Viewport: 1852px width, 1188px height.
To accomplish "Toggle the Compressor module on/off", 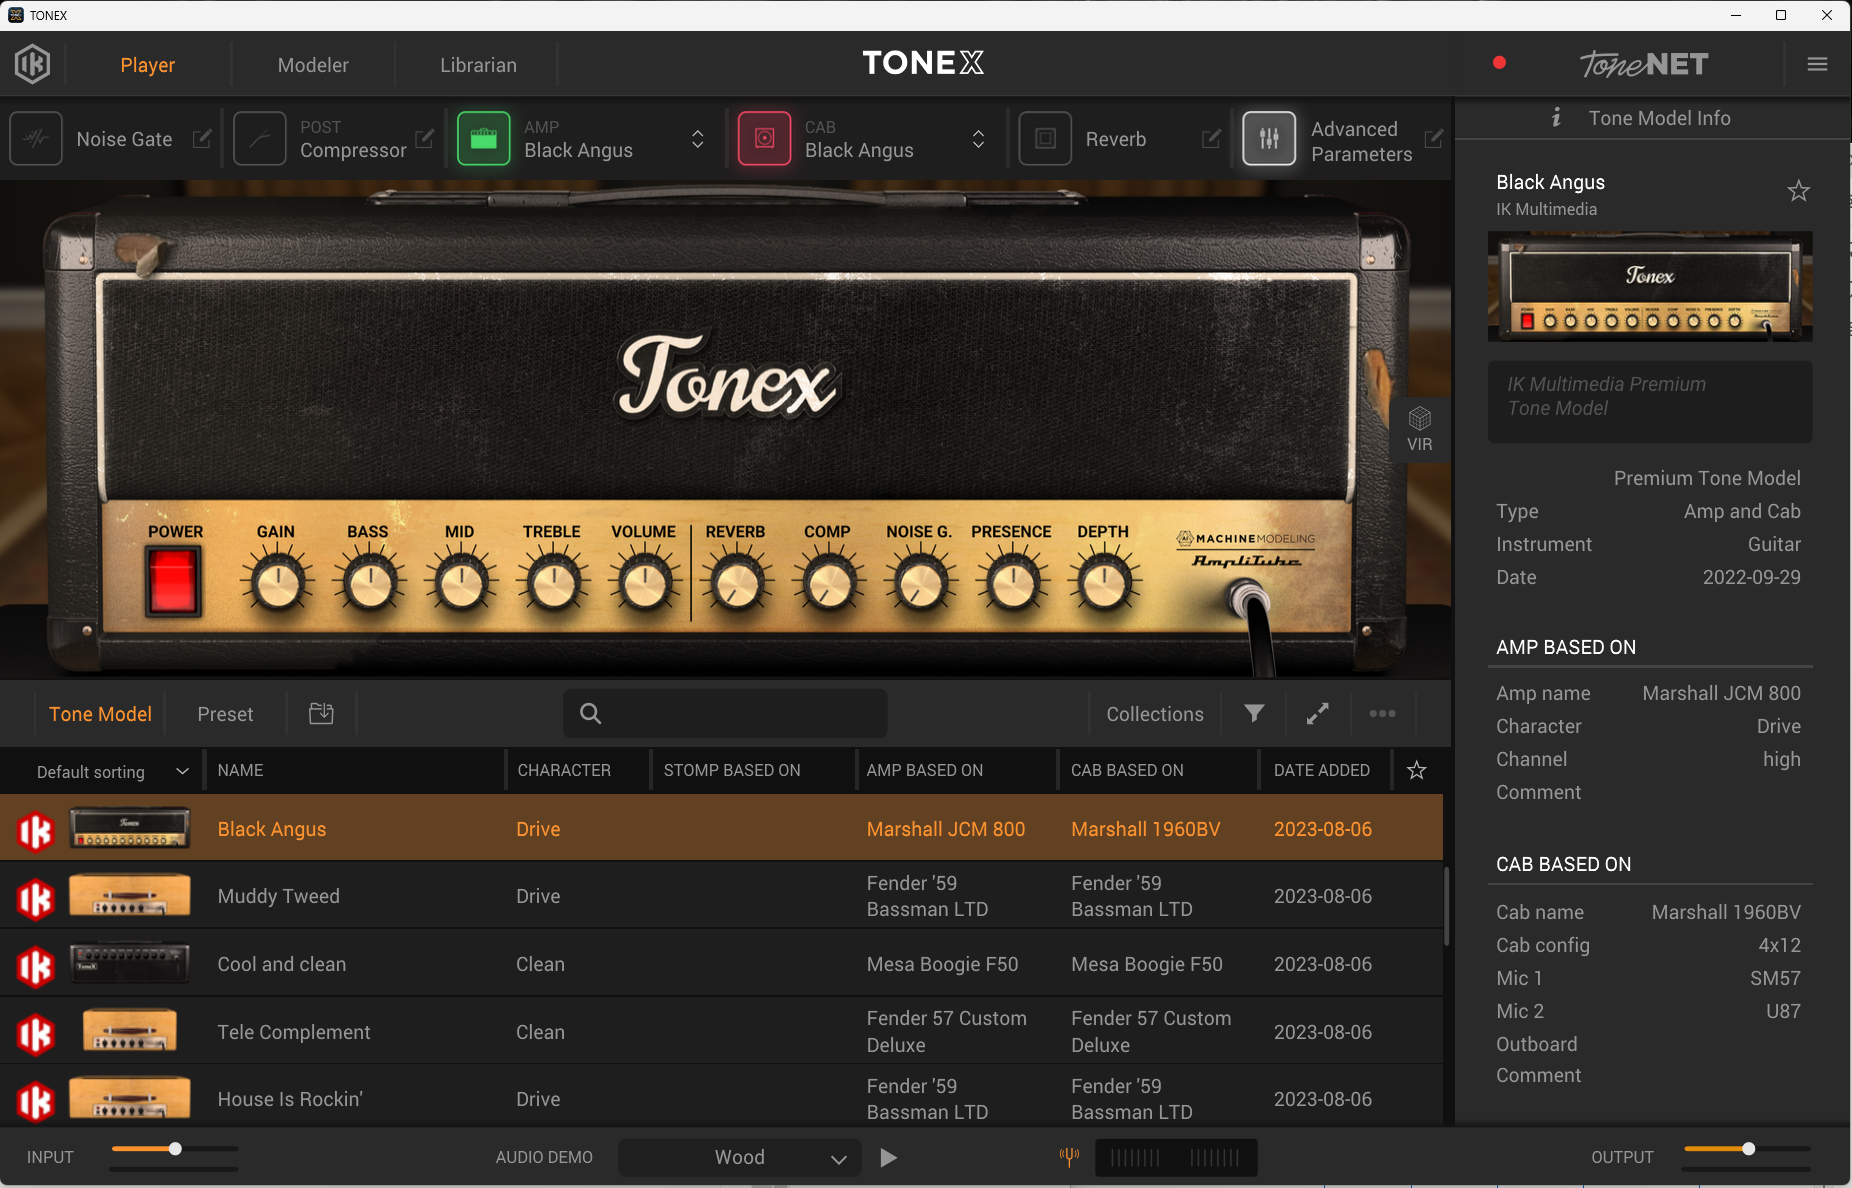I will coord(260,139).
